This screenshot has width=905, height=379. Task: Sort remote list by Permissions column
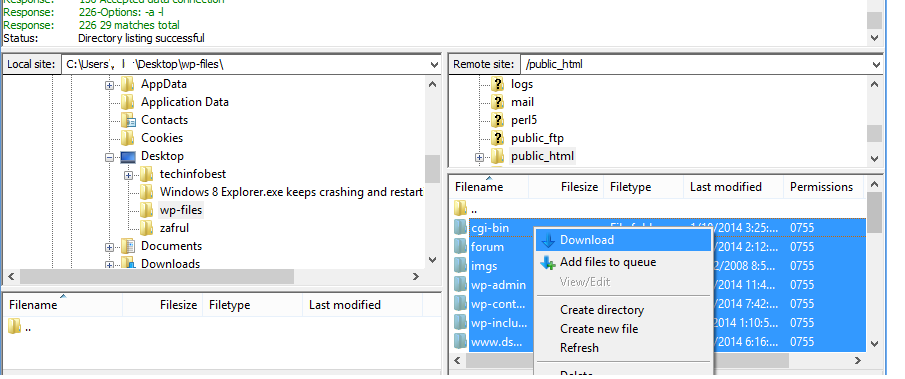[823, 187]
